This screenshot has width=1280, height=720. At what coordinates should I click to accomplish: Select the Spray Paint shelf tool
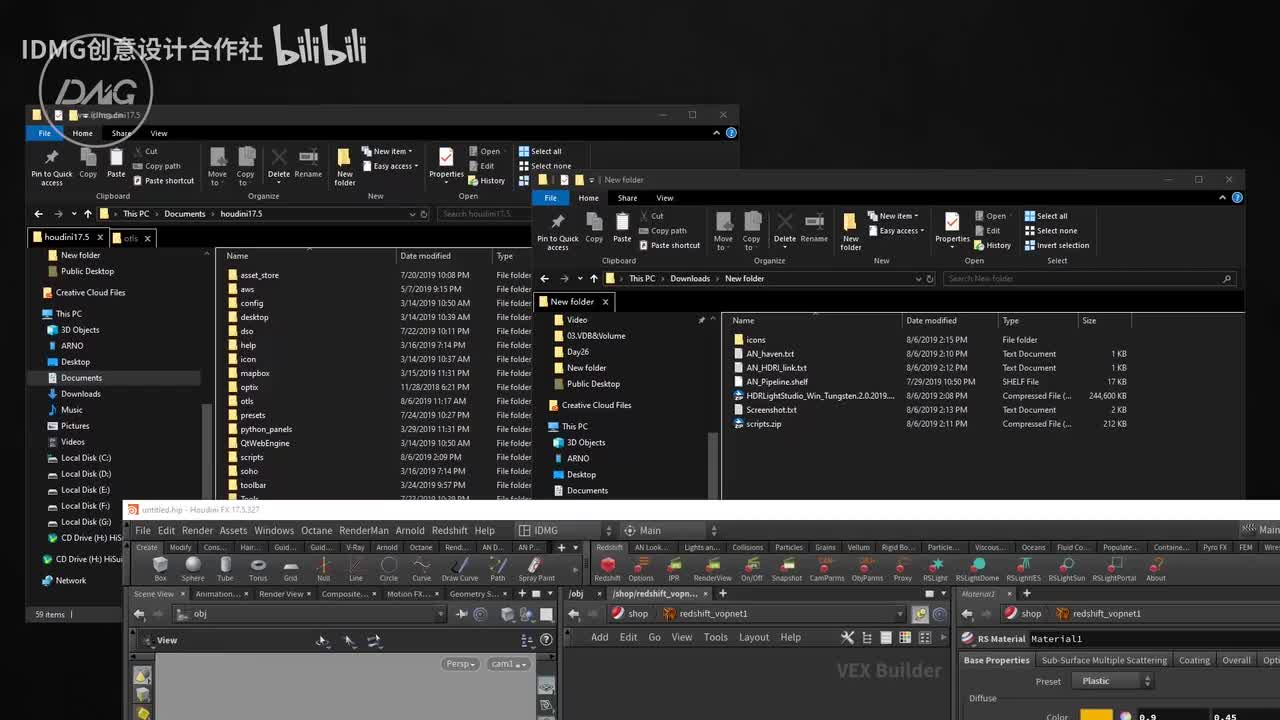(536, 569)
